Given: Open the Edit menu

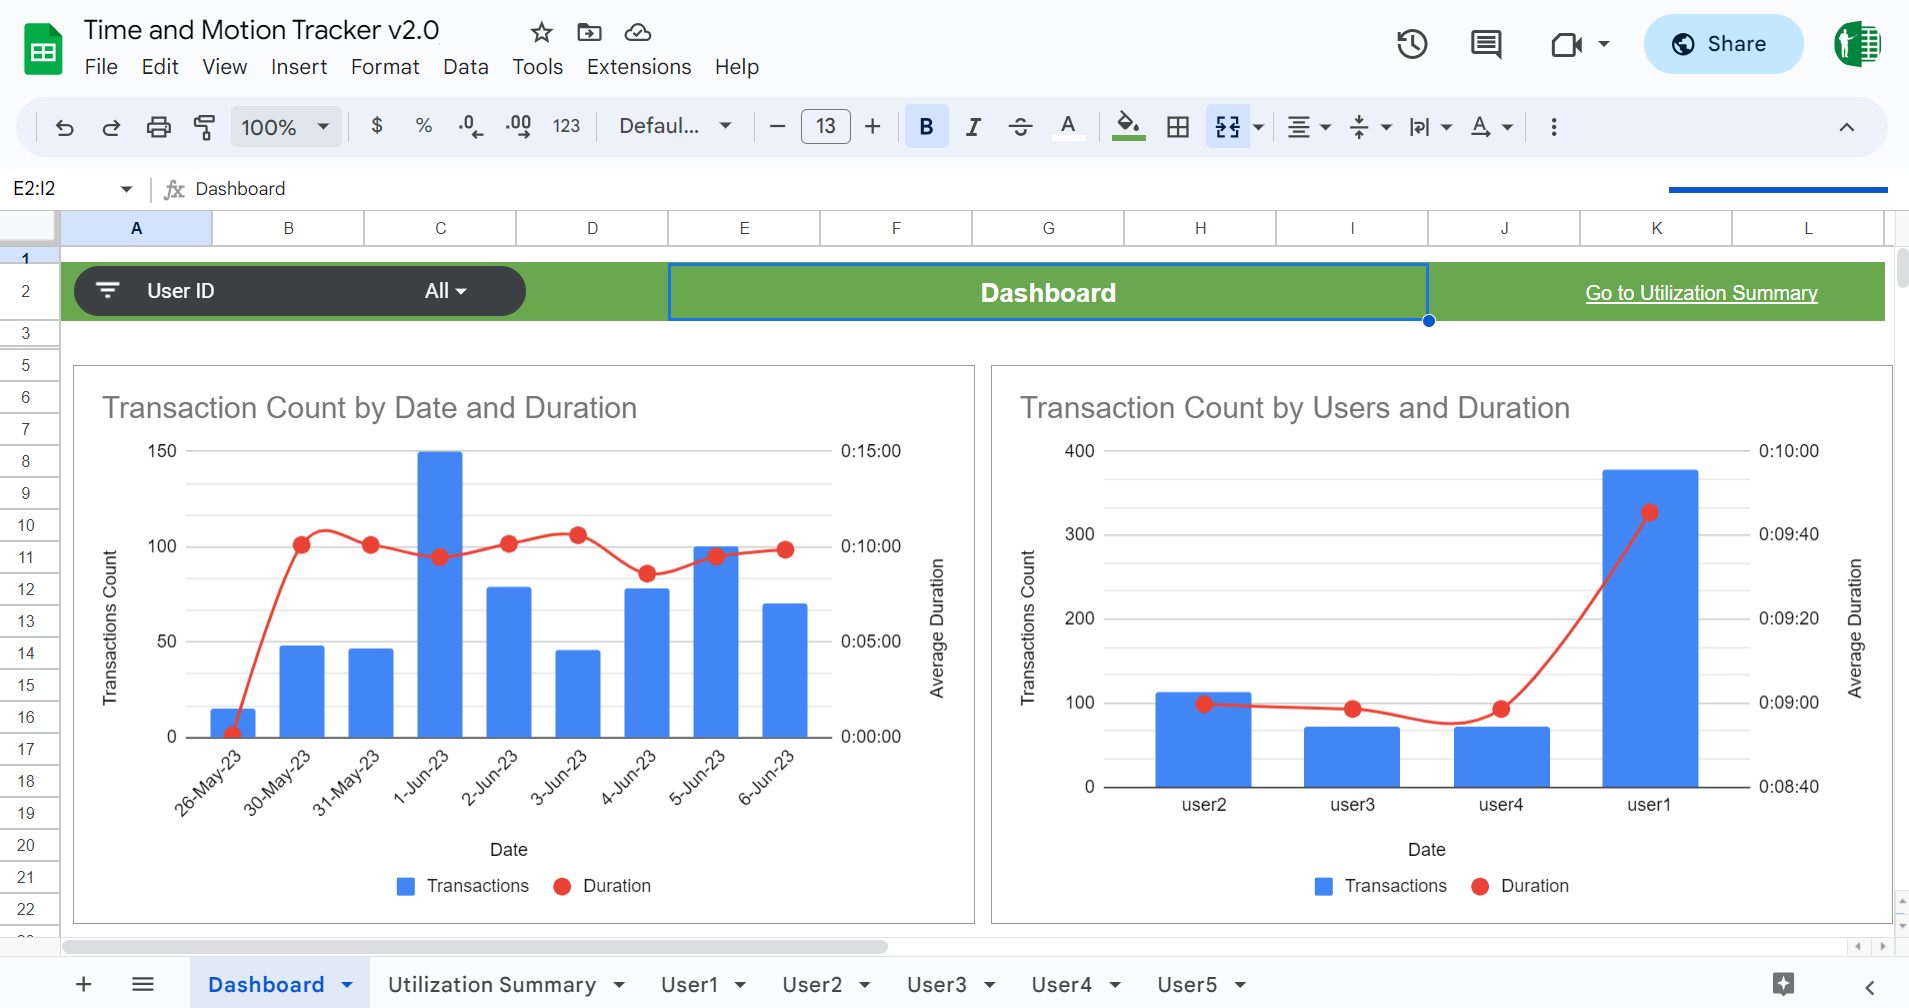Looking at the screenshot, I should pos(160,67).
